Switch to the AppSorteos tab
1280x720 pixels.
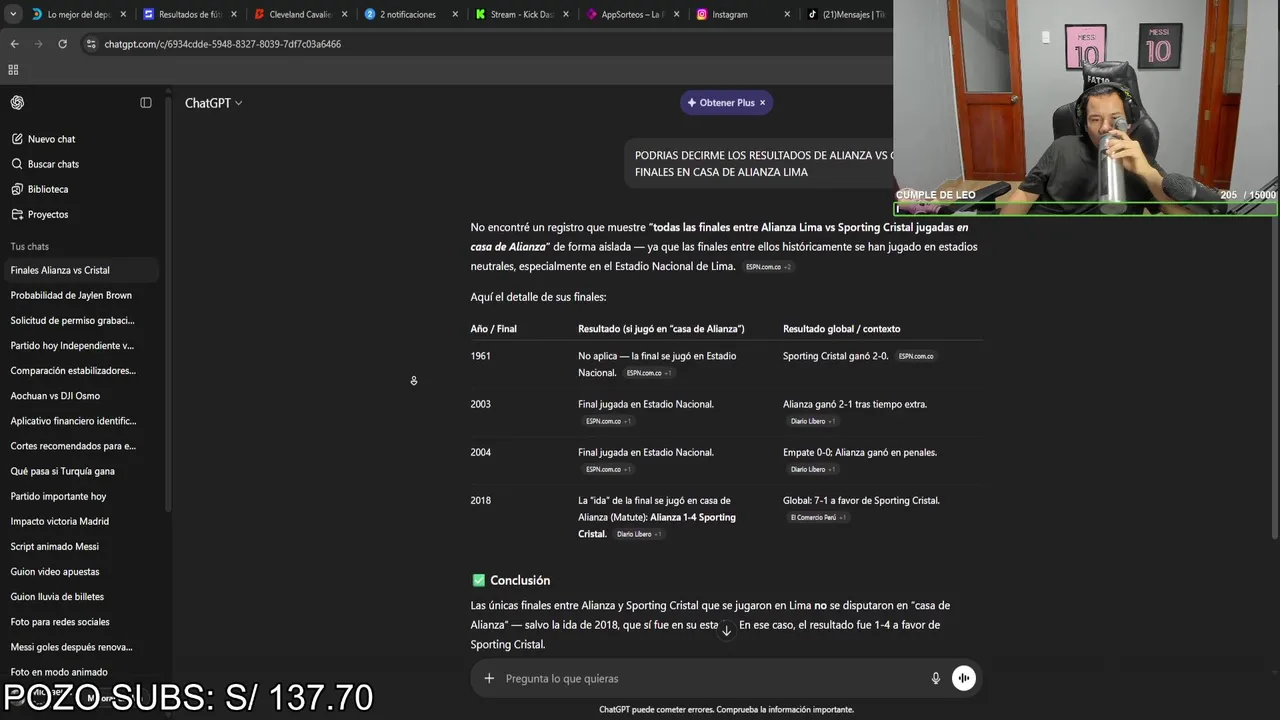tap(630, 14)
